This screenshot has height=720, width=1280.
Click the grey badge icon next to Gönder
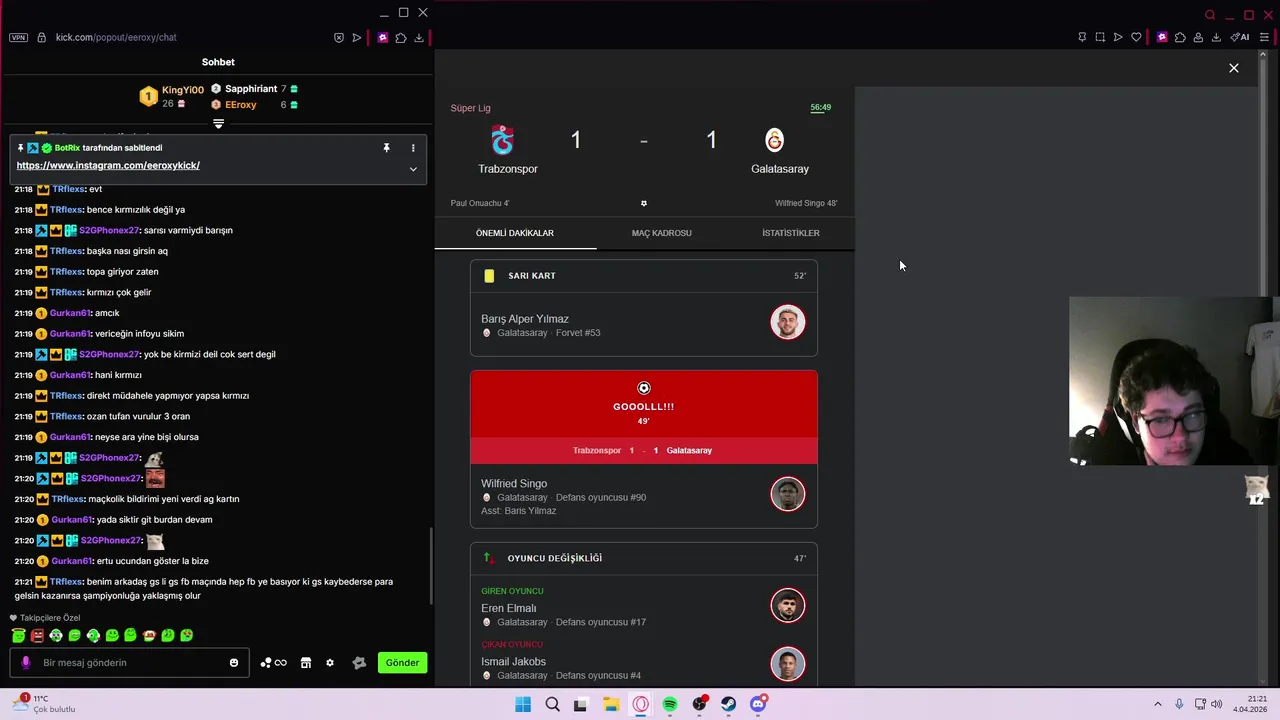coord(359,663)
